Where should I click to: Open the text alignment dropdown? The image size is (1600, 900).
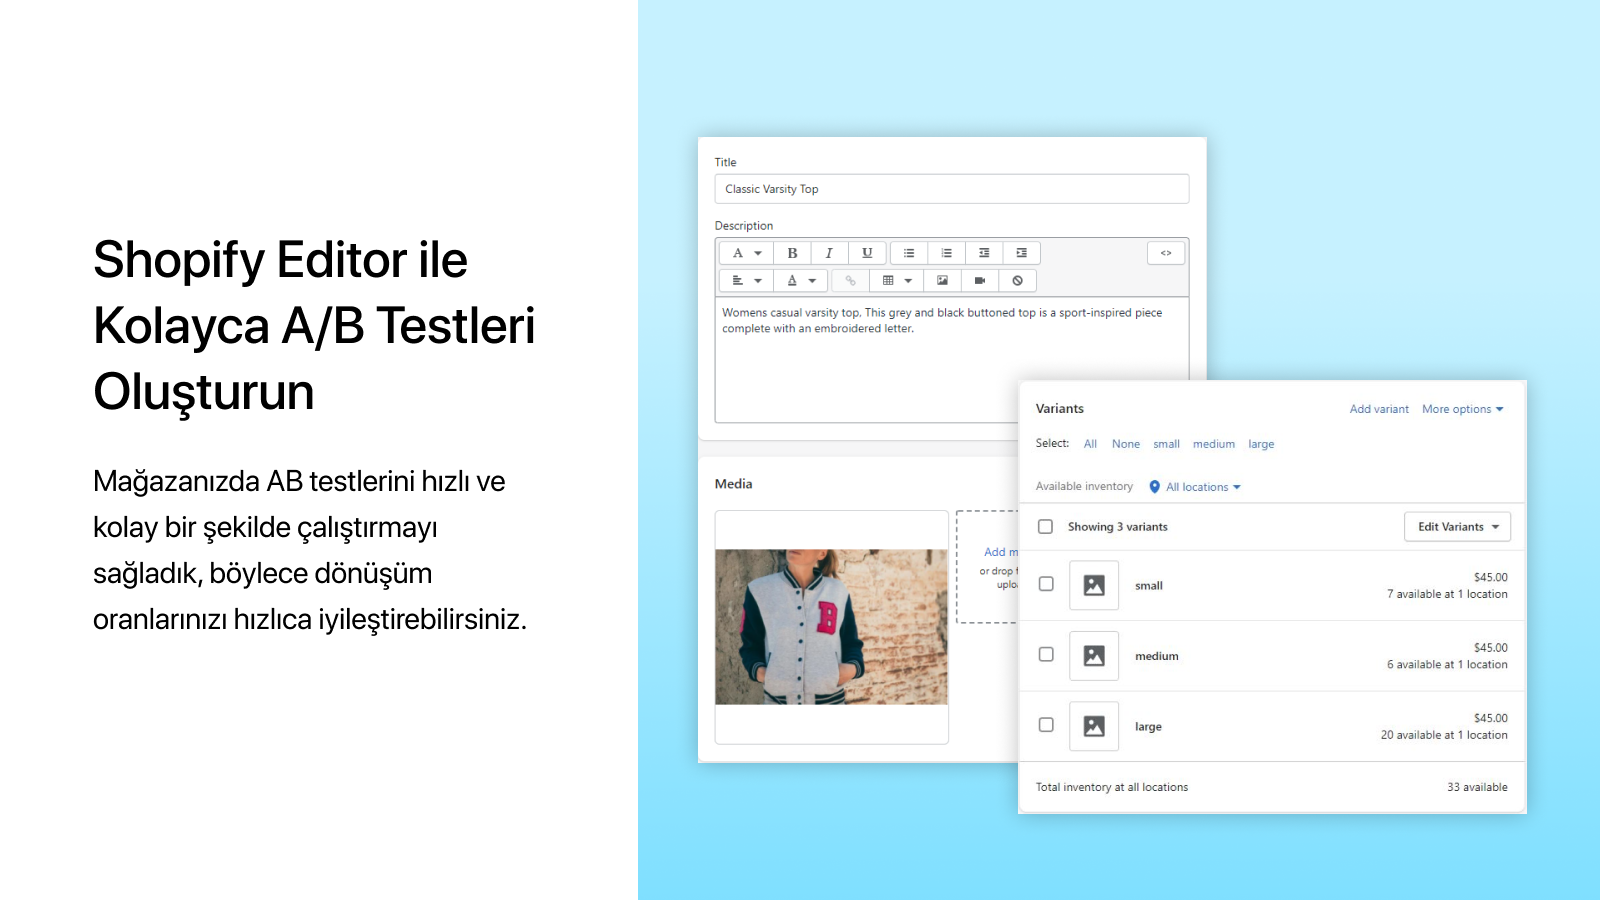pos(746,281)
